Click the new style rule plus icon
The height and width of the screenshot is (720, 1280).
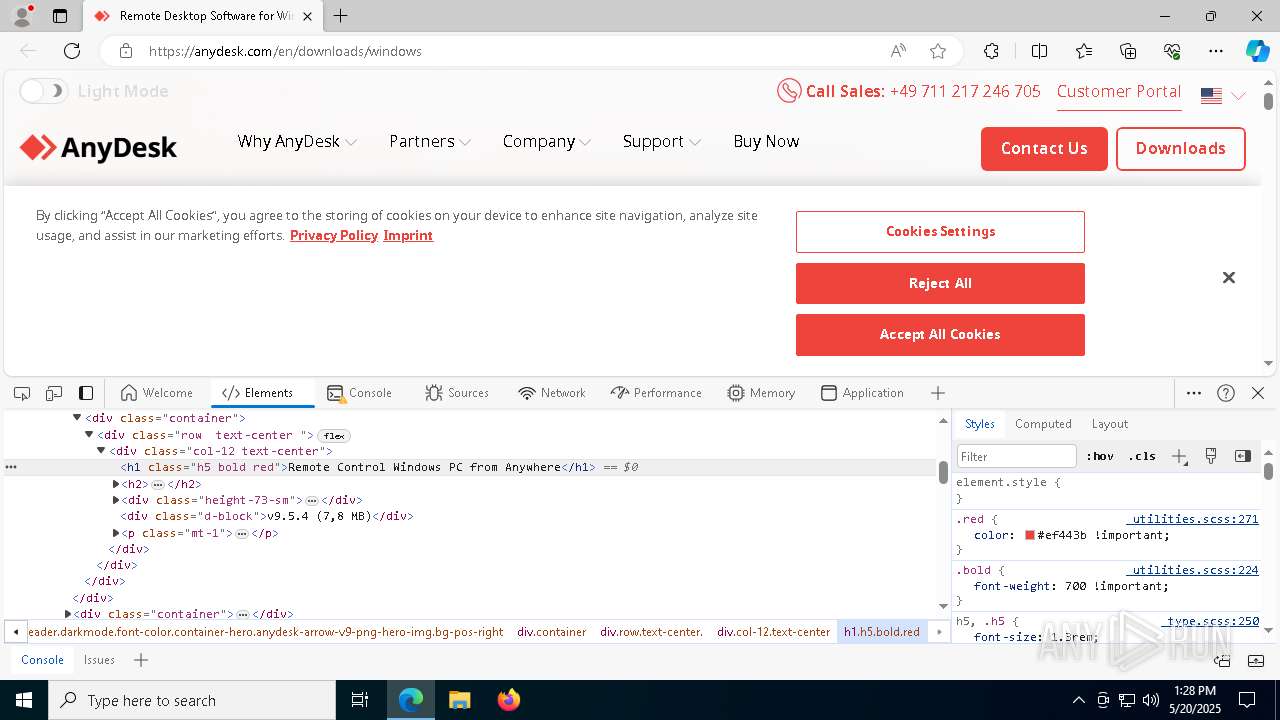1179,456
